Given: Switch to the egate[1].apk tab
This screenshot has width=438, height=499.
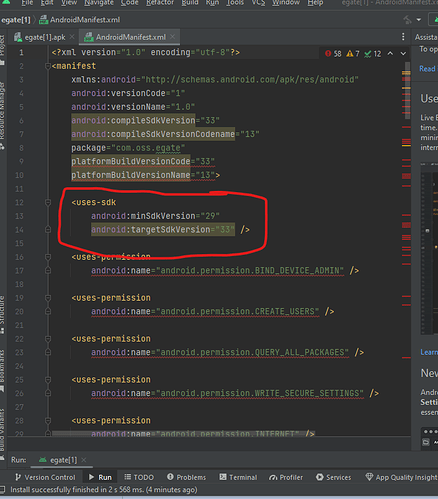Looking at the screenshot, I should tap(40, 37).
